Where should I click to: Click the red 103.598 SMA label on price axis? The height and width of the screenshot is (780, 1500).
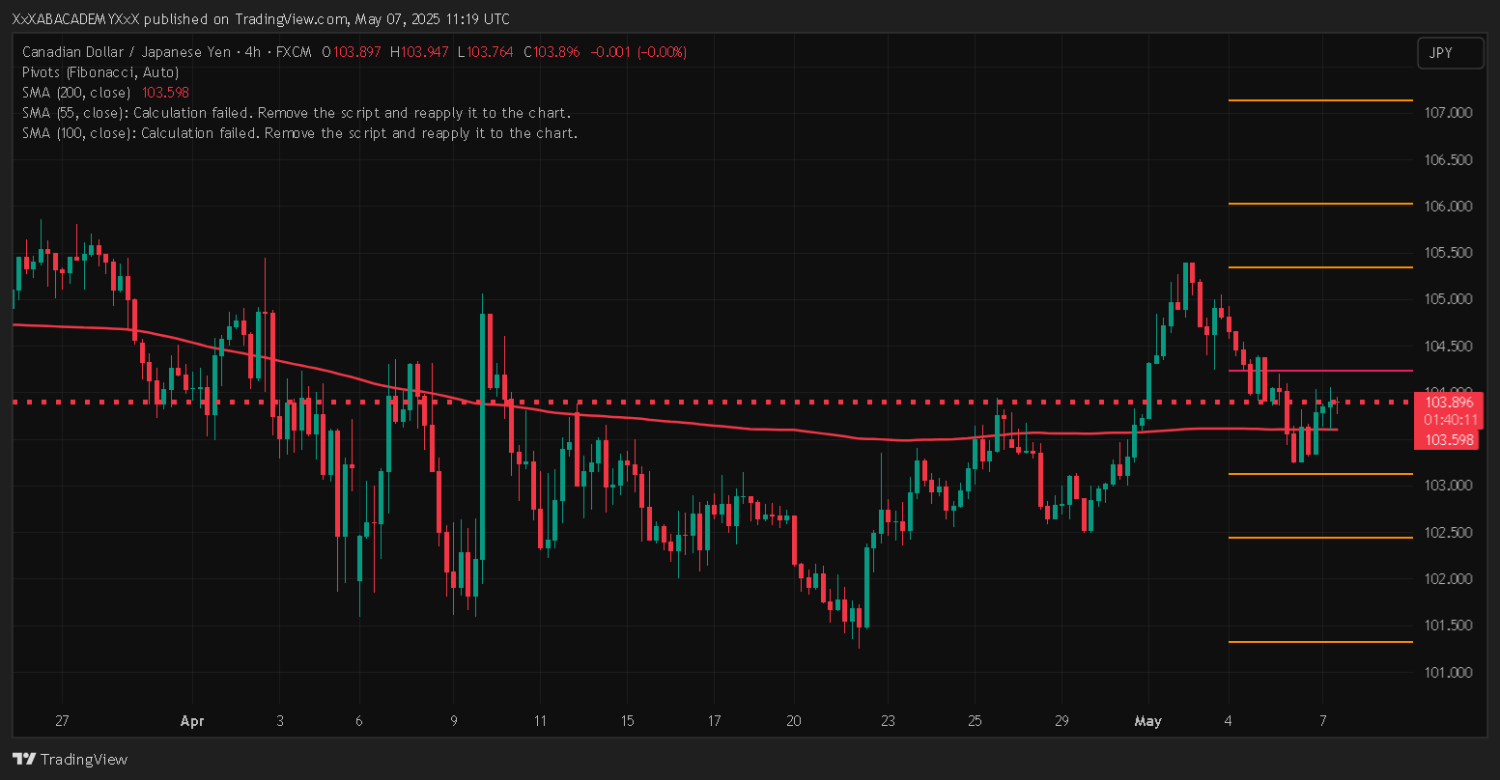[1445, 439]
